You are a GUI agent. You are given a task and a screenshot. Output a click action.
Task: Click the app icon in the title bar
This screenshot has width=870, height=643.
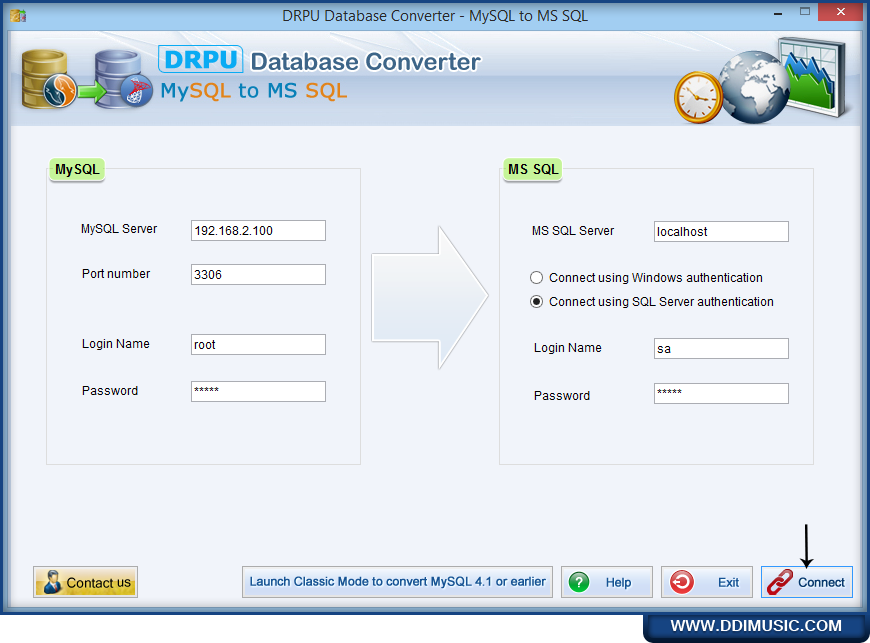point(18,15)
